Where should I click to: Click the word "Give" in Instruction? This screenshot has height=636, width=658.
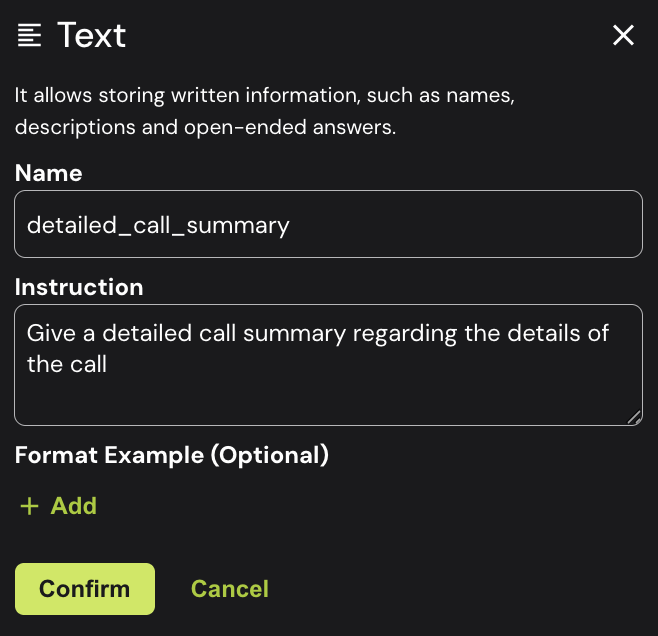50,333
